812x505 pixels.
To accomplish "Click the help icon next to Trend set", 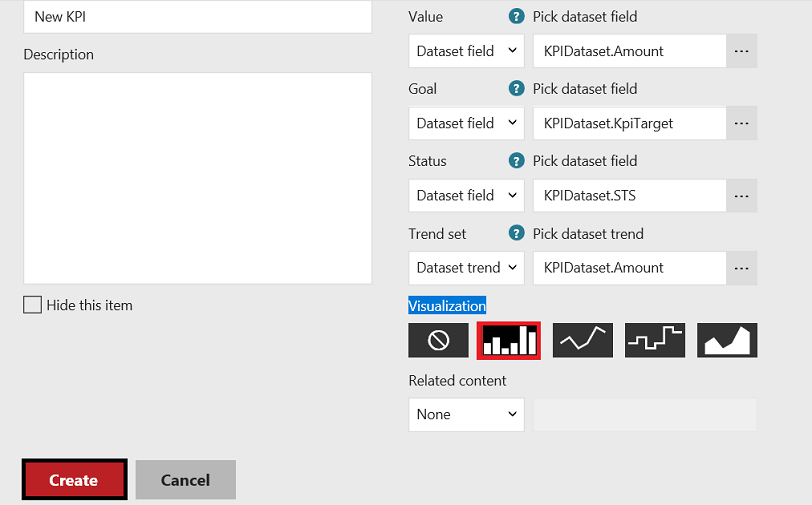I will click(517, 234).
